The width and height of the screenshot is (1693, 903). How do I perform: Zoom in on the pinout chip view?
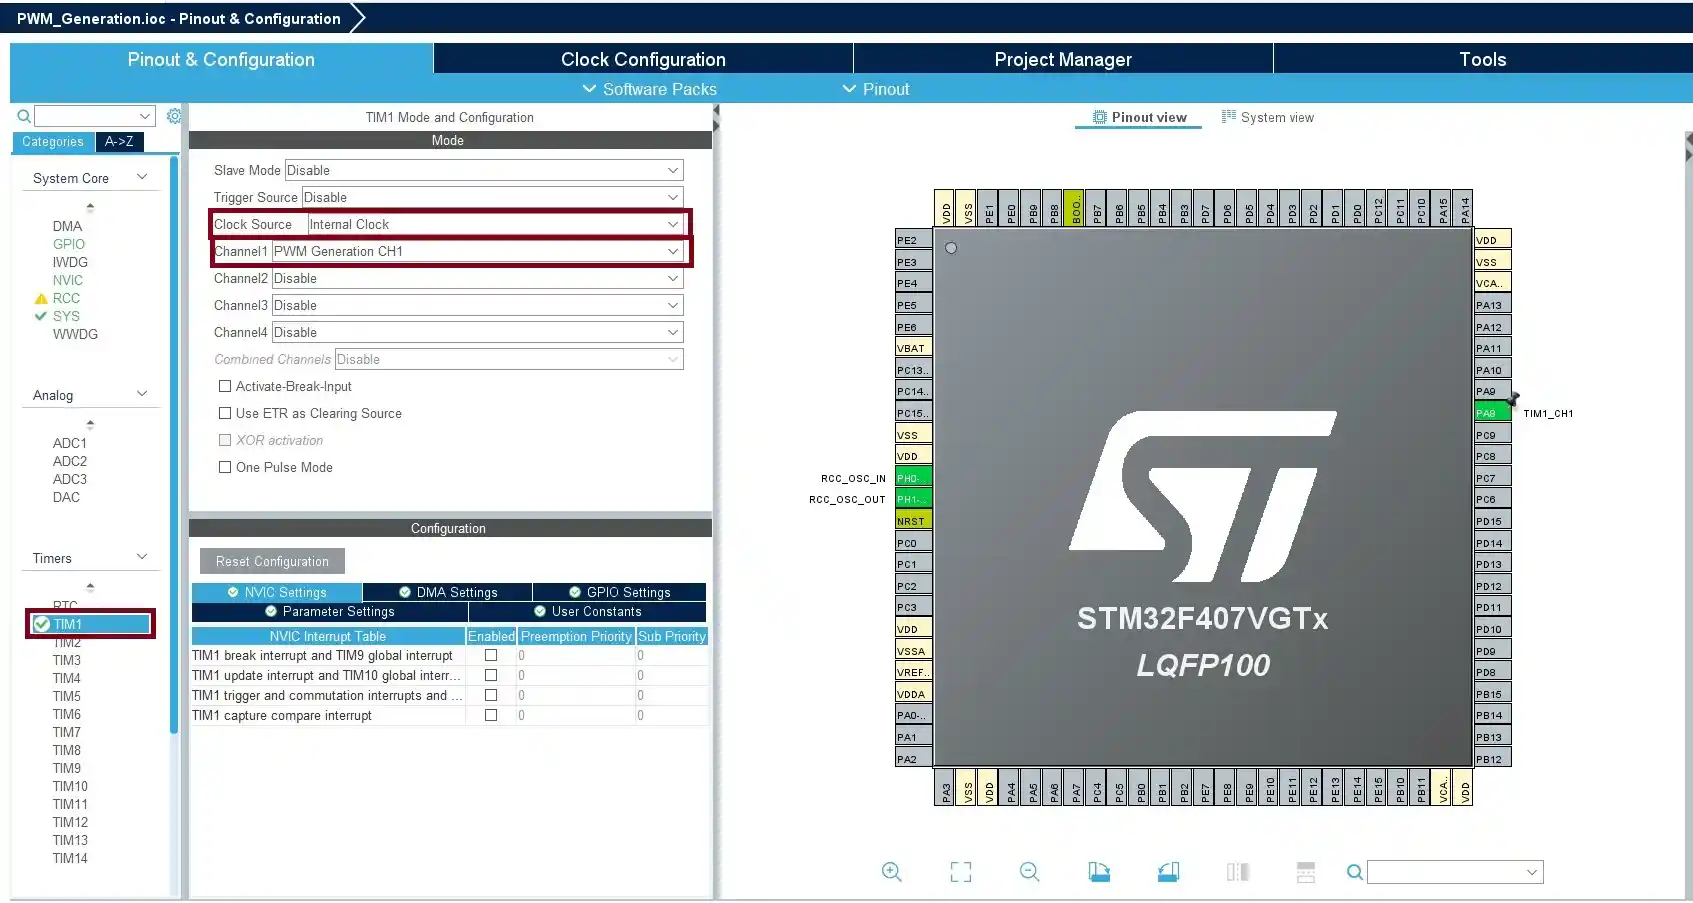[891, 872]
